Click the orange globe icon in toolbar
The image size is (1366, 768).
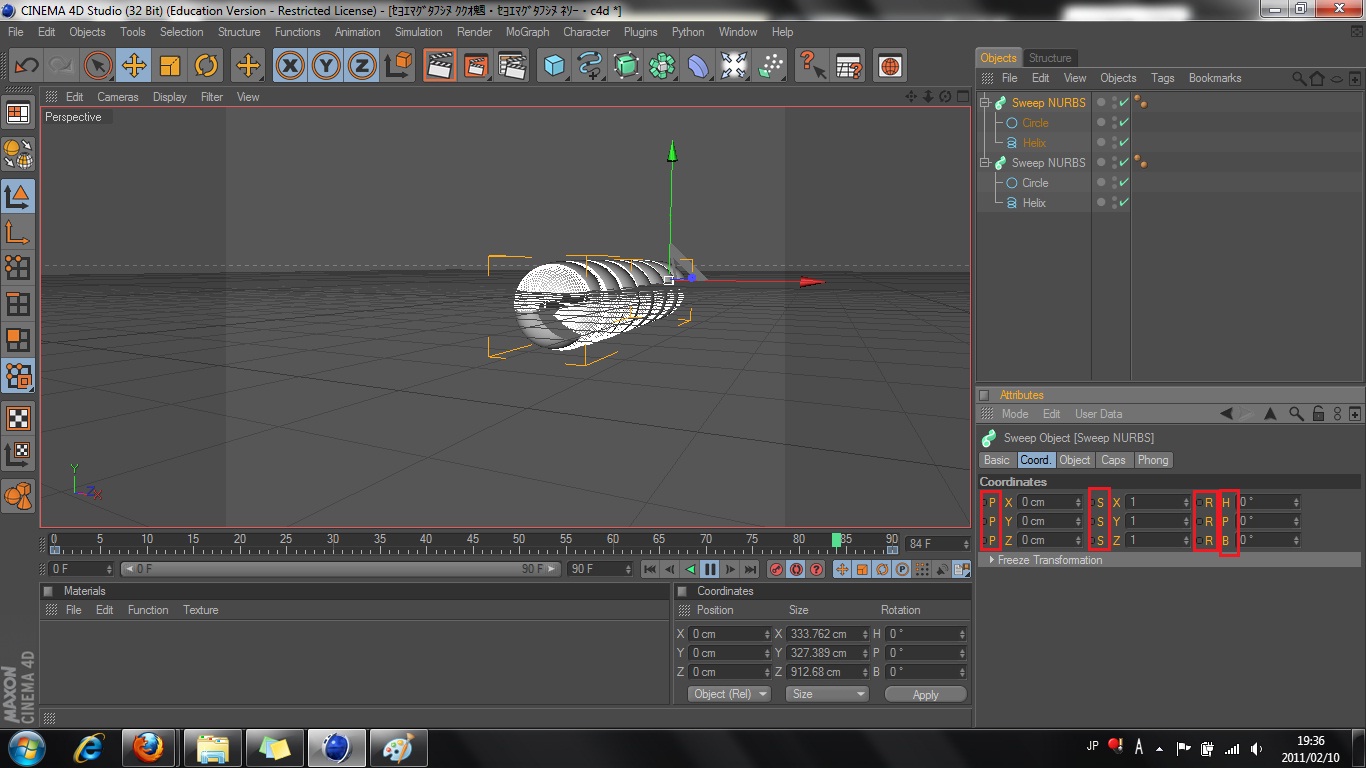pos(889,66)
